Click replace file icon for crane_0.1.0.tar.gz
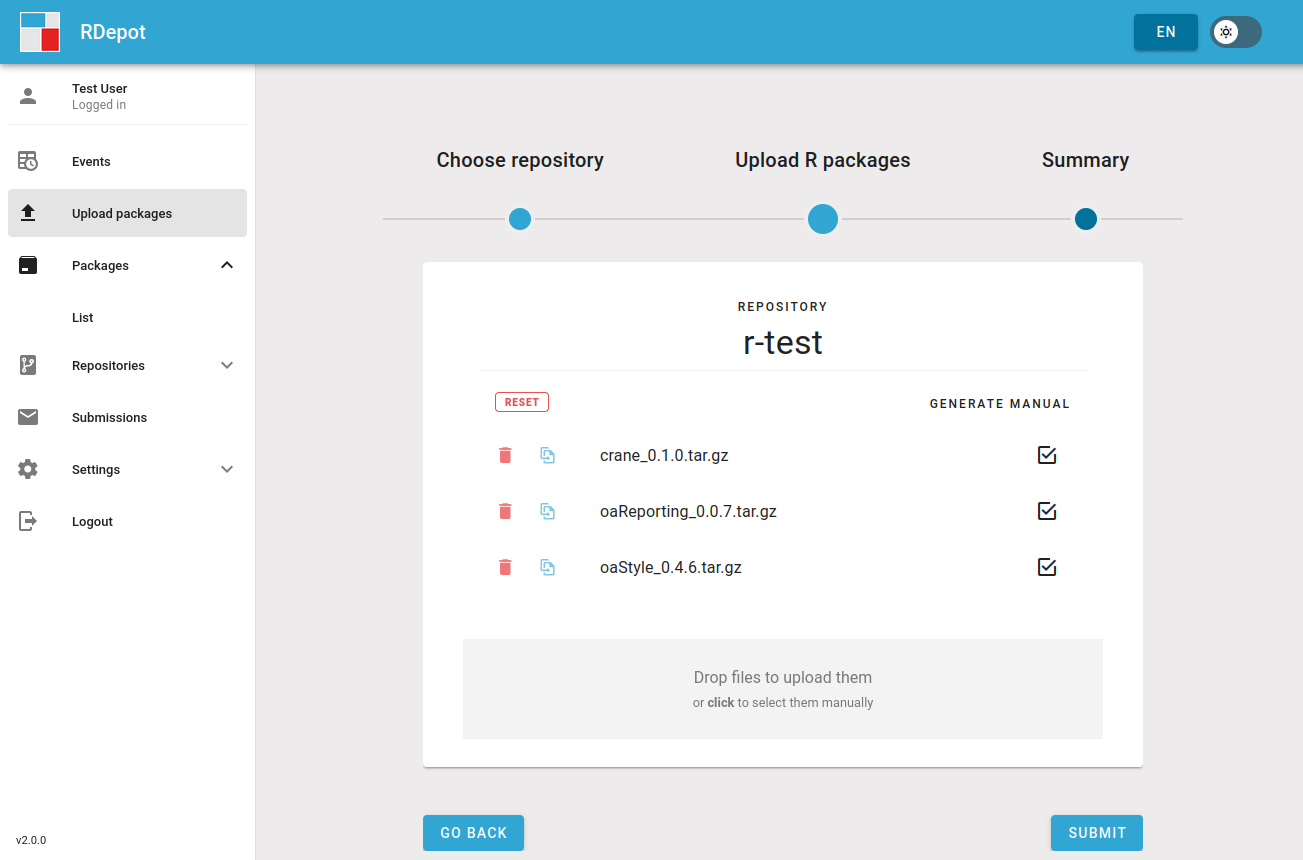Image resolution: width=1303 pixels, height=860 pixels. (x=548, y=455)
